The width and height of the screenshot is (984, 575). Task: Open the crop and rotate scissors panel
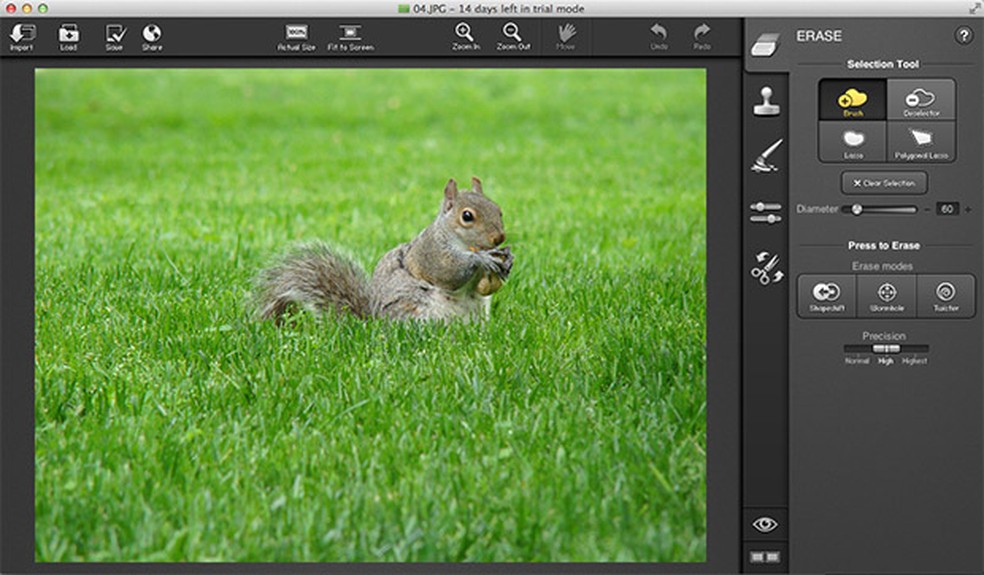point(767,267)
